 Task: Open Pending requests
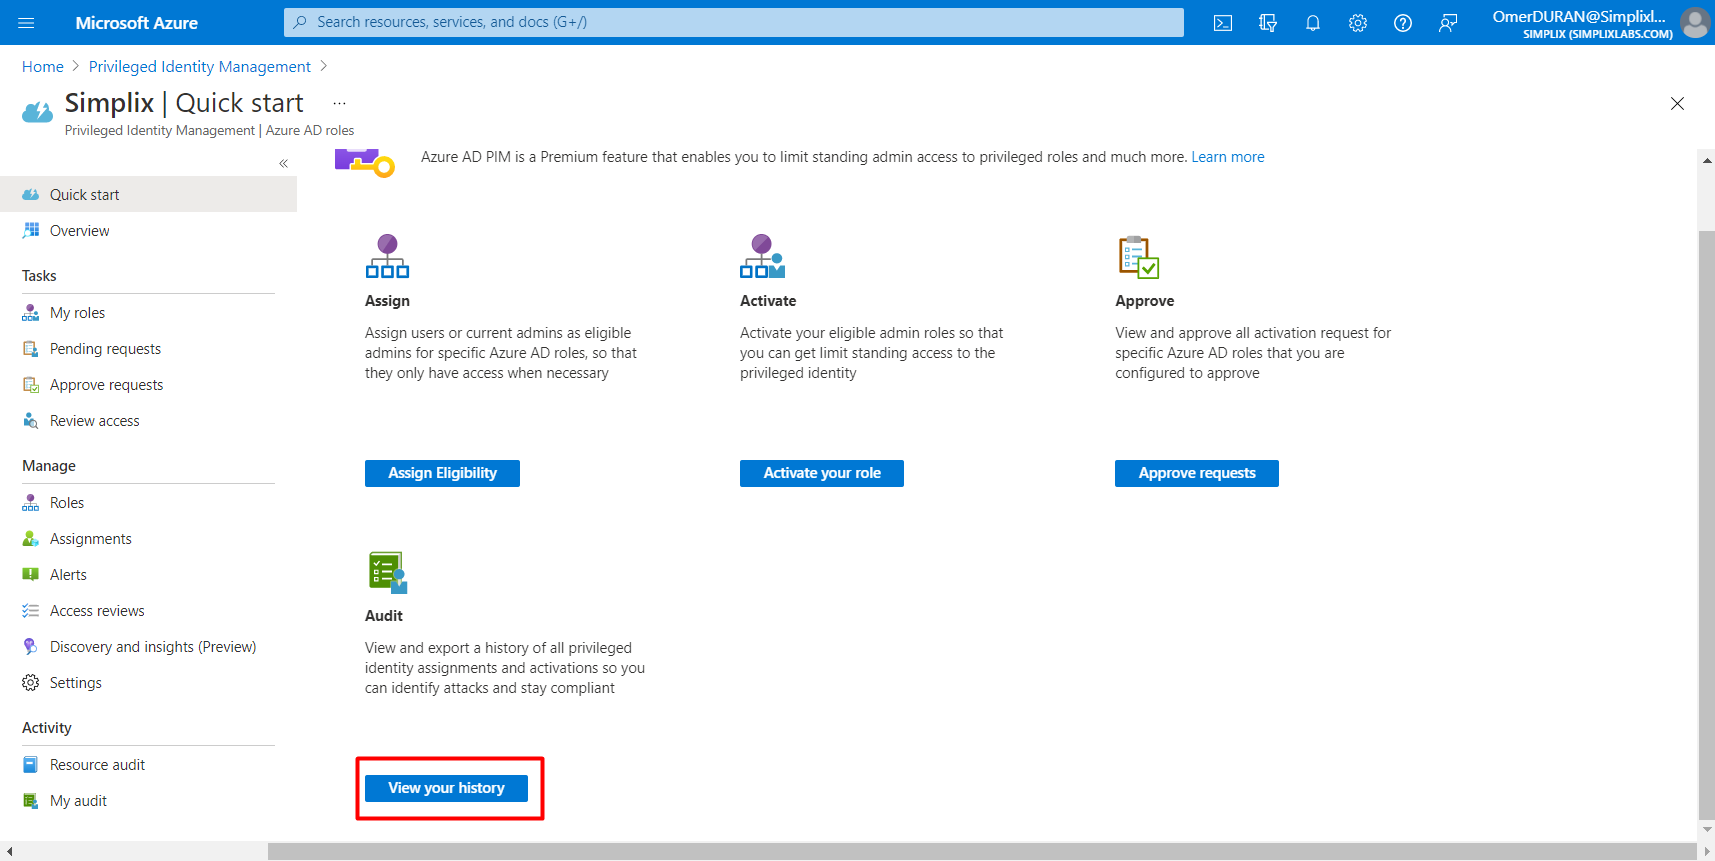pos(148,349)
